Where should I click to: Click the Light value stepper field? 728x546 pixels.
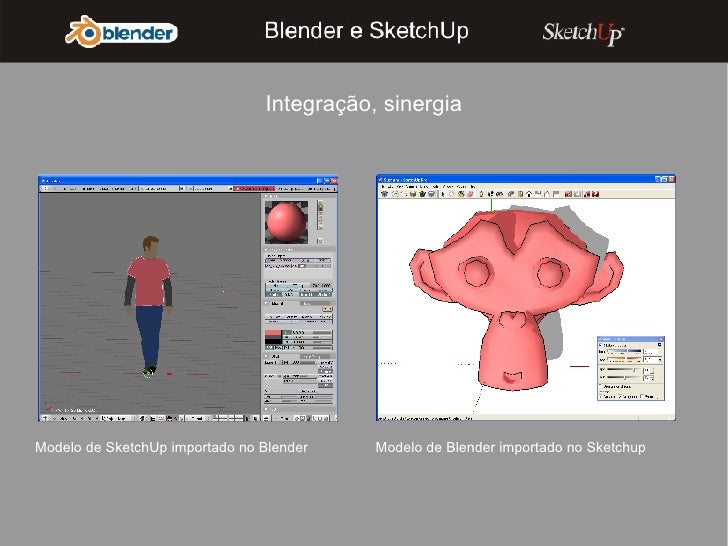(x=649, y=370)
